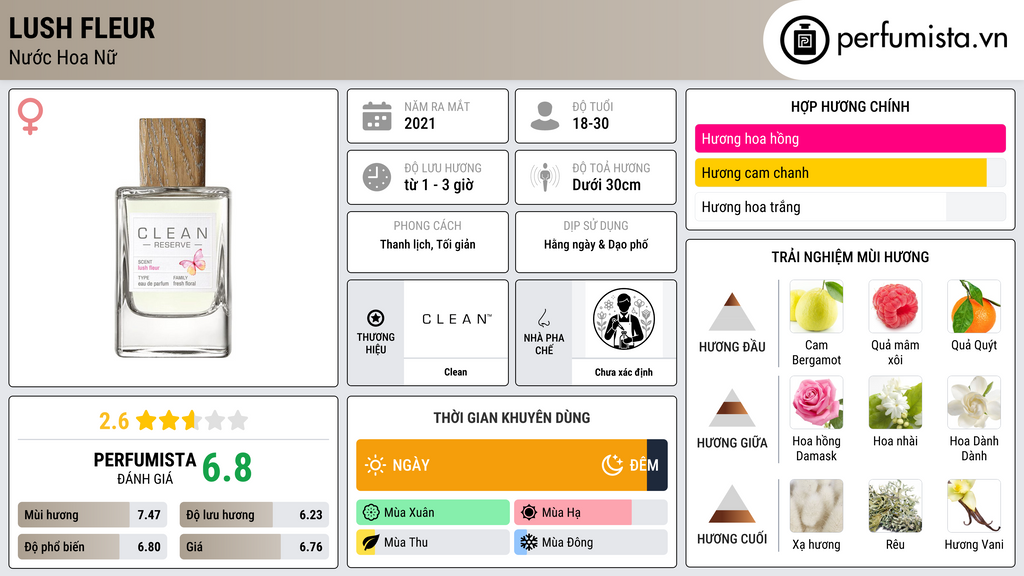Click the clock icon beside Độ lưu hương
This screenshot has width=1024, height=576.
click(377, 177)
